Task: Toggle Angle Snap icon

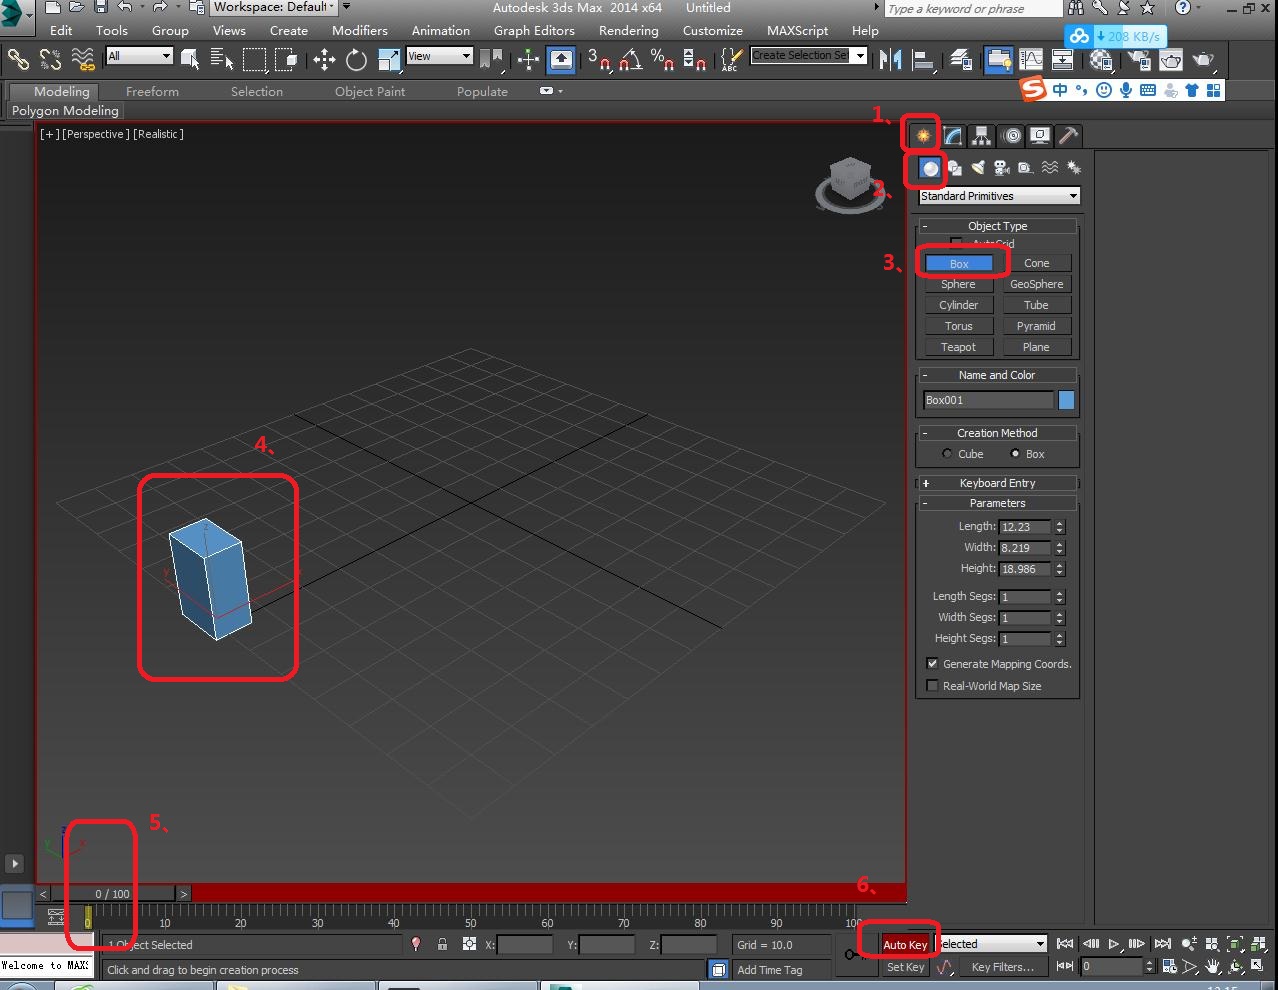Action: (630, 60)
